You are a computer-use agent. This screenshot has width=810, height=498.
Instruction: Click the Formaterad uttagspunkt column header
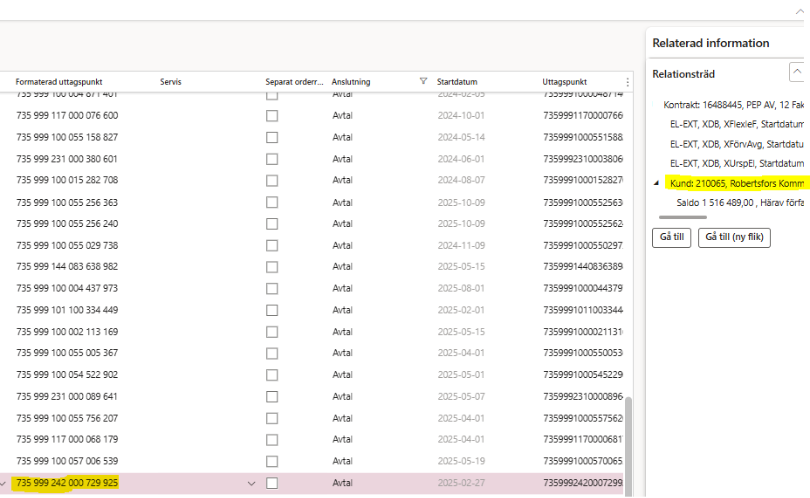[x=59, y=81]
